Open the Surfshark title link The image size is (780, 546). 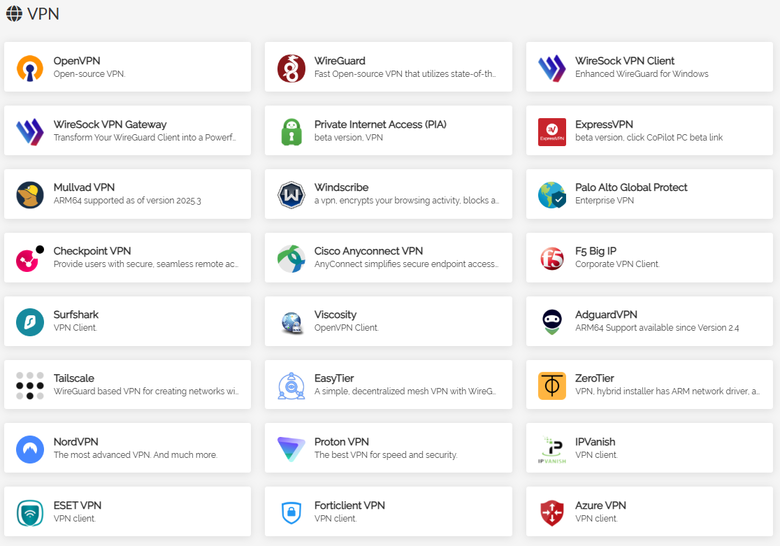(x=76, y=314)
